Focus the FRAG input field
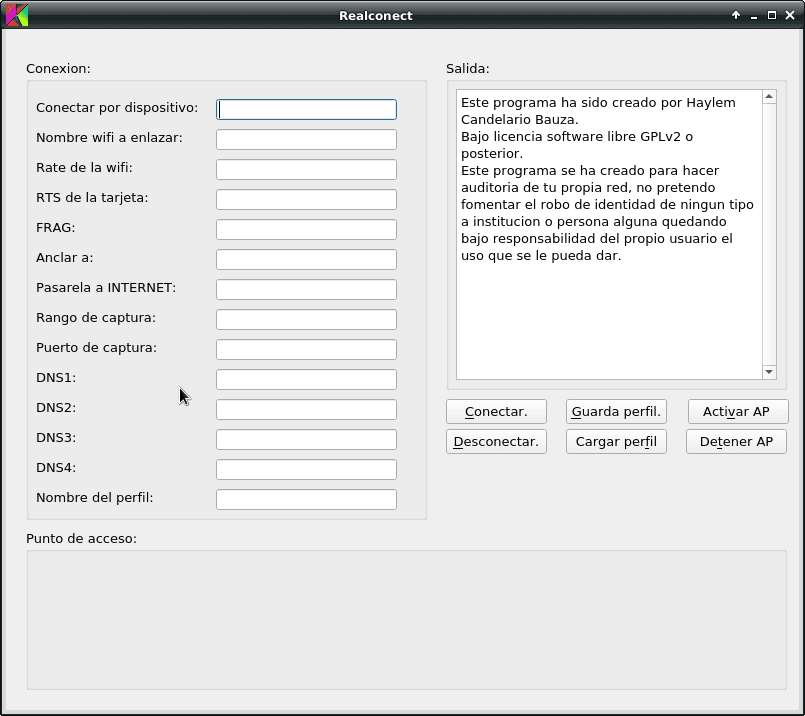This screenshot has width=805, height=716. click(306, 229)
